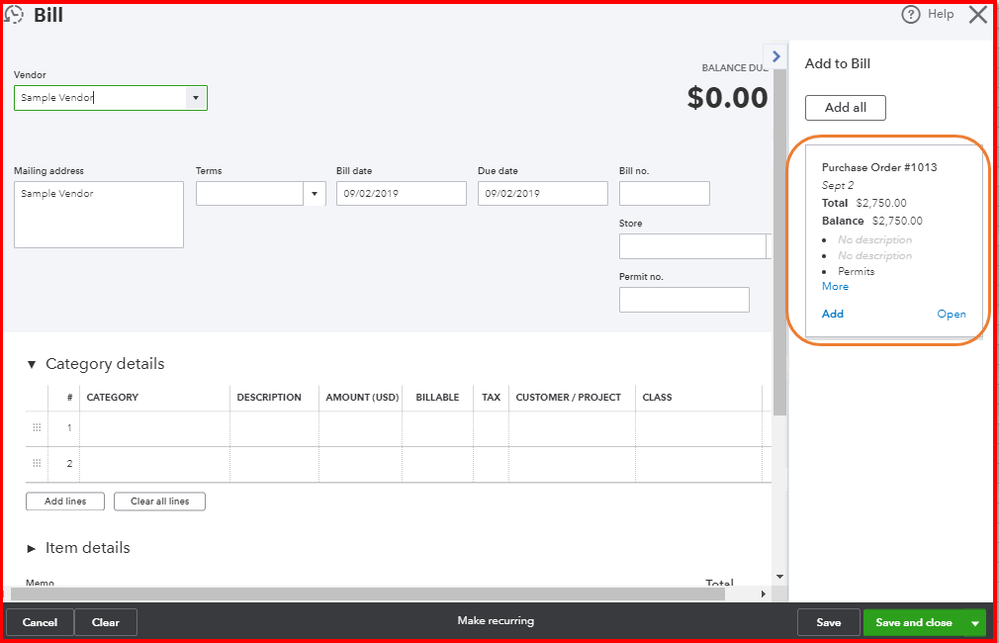Click the Add all button

pos(845,108)
